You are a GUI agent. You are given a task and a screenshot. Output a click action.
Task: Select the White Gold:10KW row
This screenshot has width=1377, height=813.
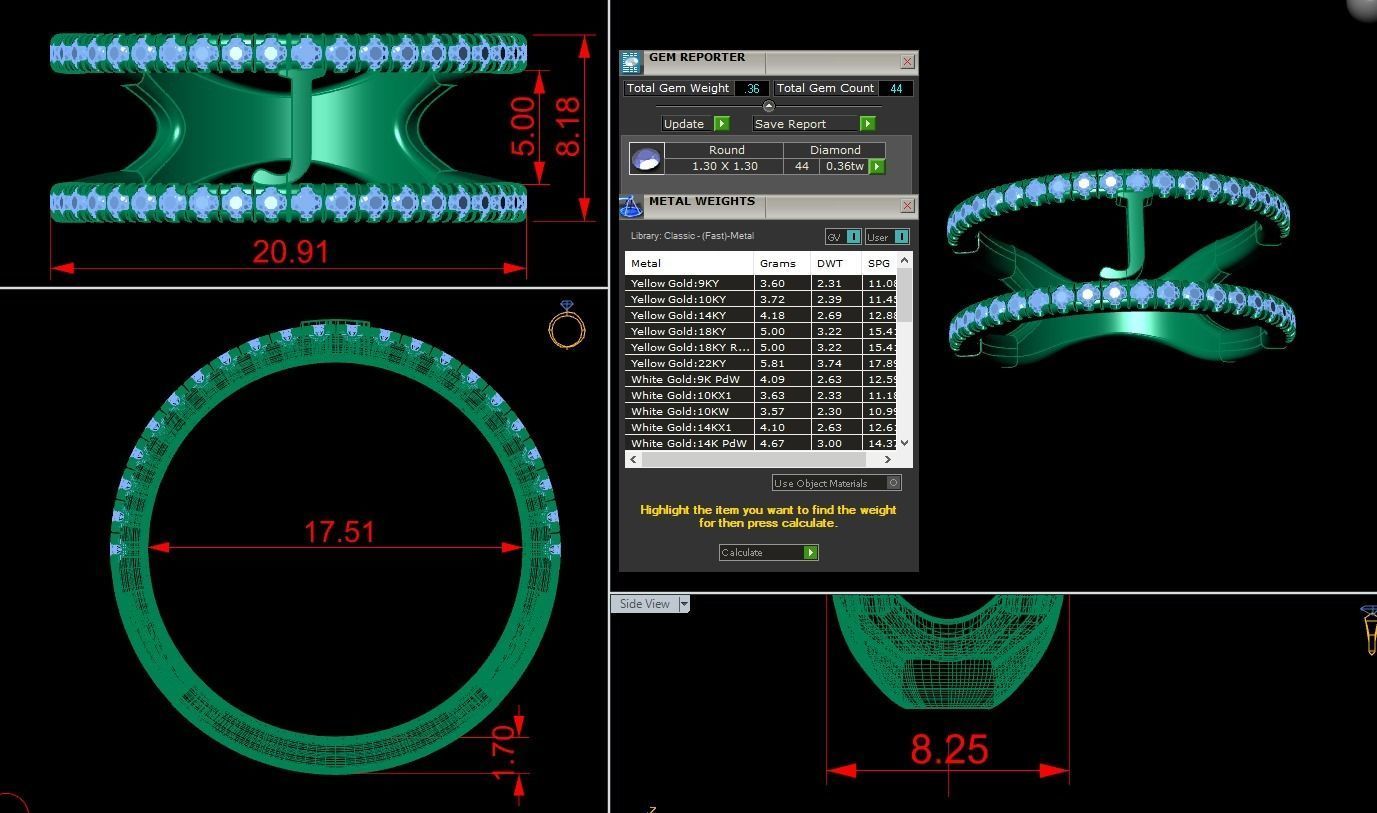761,411
